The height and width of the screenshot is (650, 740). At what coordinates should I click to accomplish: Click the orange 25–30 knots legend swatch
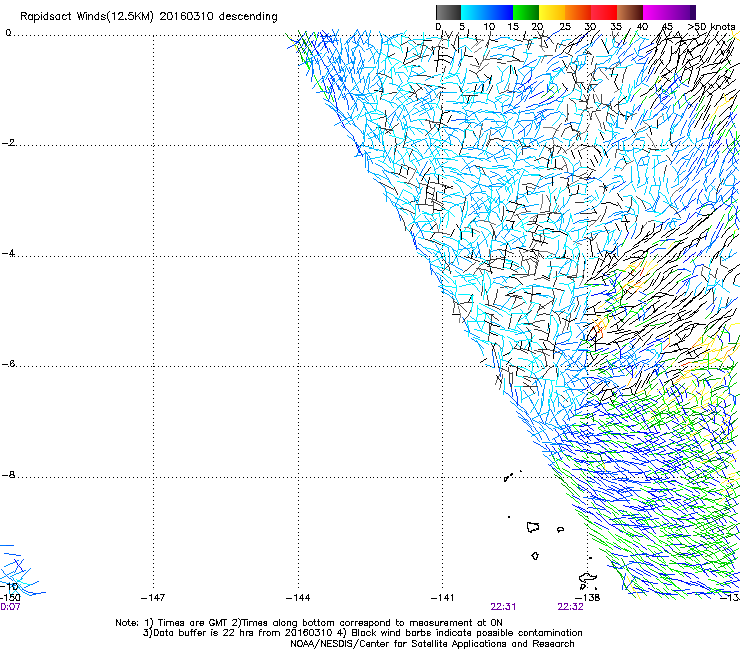[578, 12]
